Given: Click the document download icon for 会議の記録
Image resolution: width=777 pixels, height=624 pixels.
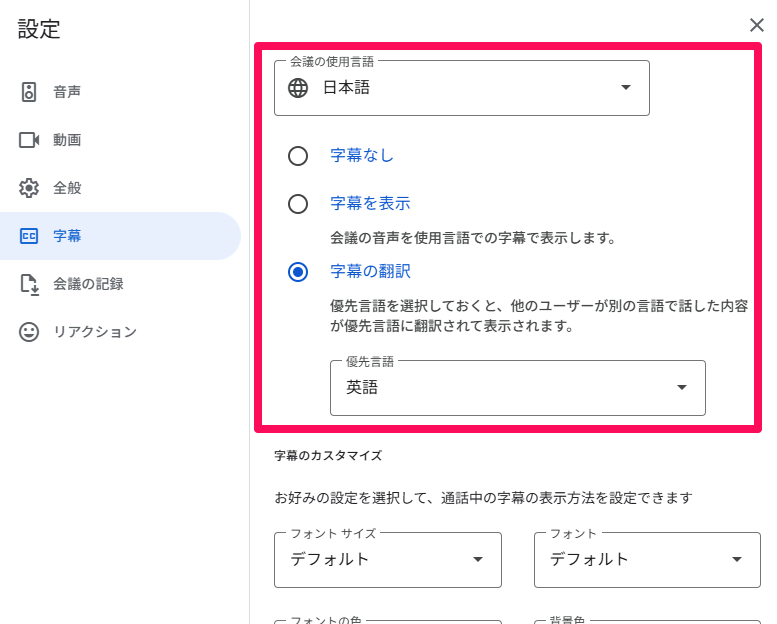Looking at the screenshot, I should coord(29,284).
